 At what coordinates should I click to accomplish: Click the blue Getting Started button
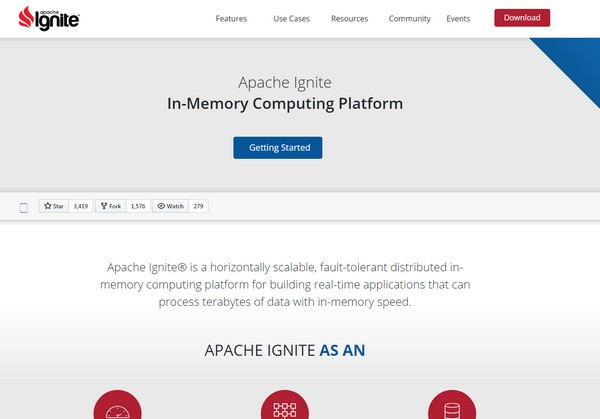tap(278, 148)
